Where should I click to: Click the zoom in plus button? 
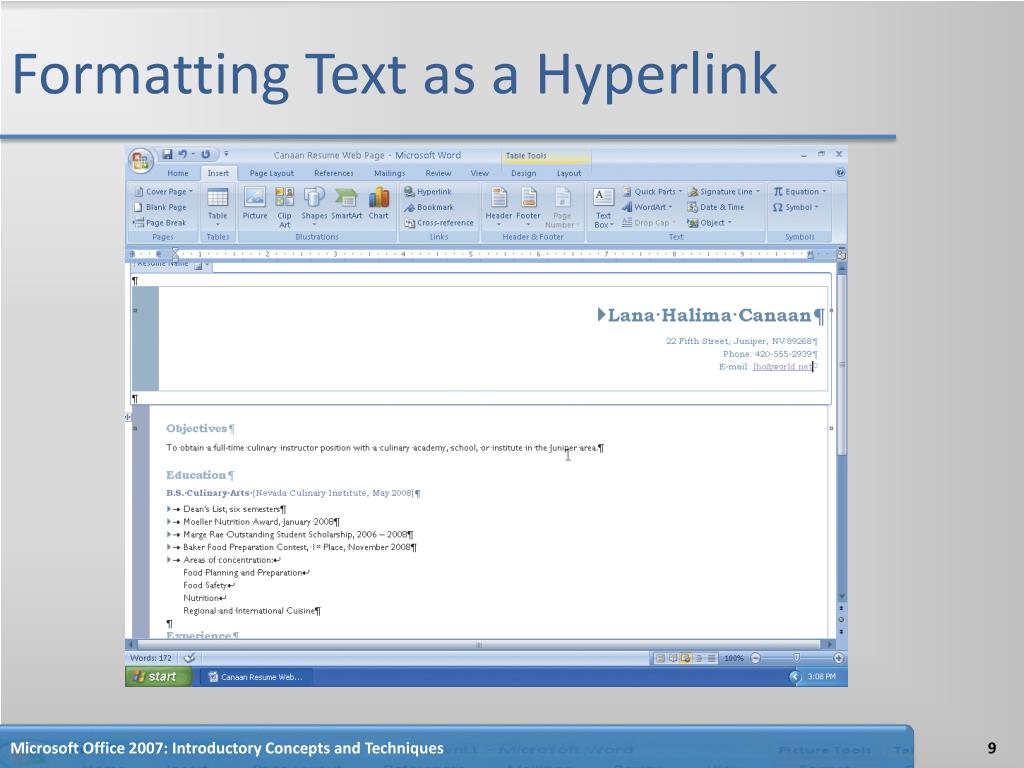tap(839, 658)
